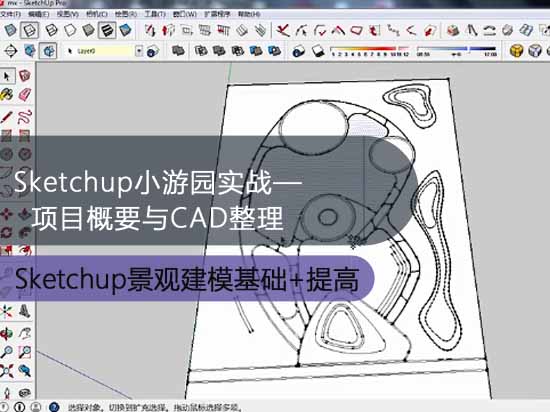Open the 扩展程序 menu
The height and width of the screenshot is (412, 550).
(x=217, y=14)
